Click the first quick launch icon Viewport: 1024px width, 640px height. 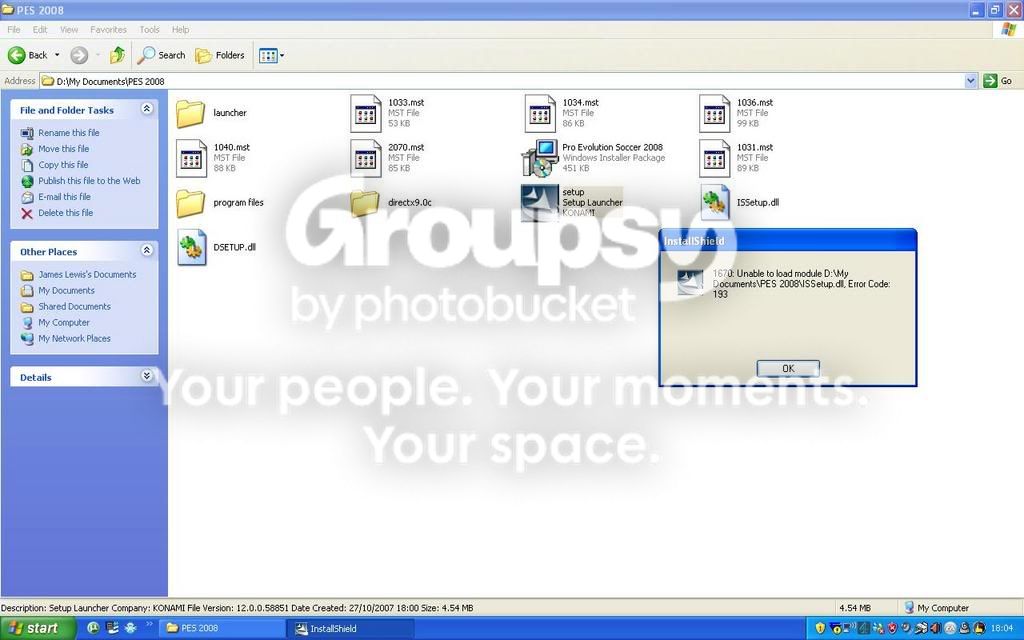tap(93, 628)
